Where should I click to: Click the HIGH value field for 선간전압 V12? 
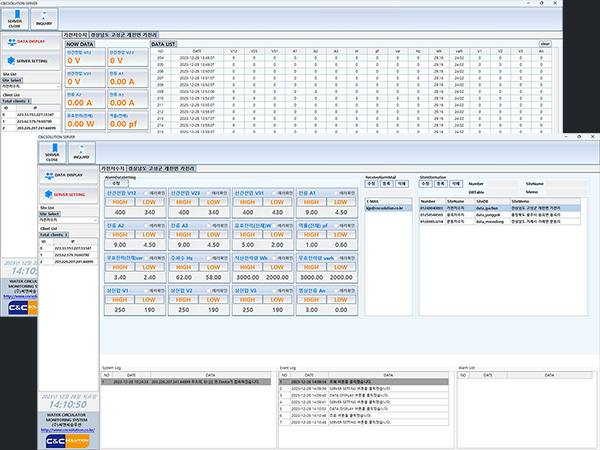pyautogui.click(x=120, y=212)
